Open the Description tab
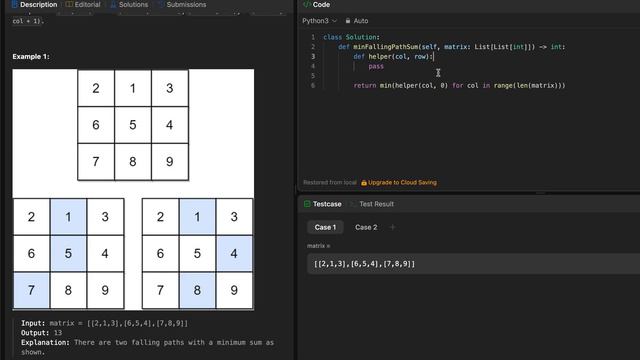Viewport: 640px width, 360px height. 34,4
